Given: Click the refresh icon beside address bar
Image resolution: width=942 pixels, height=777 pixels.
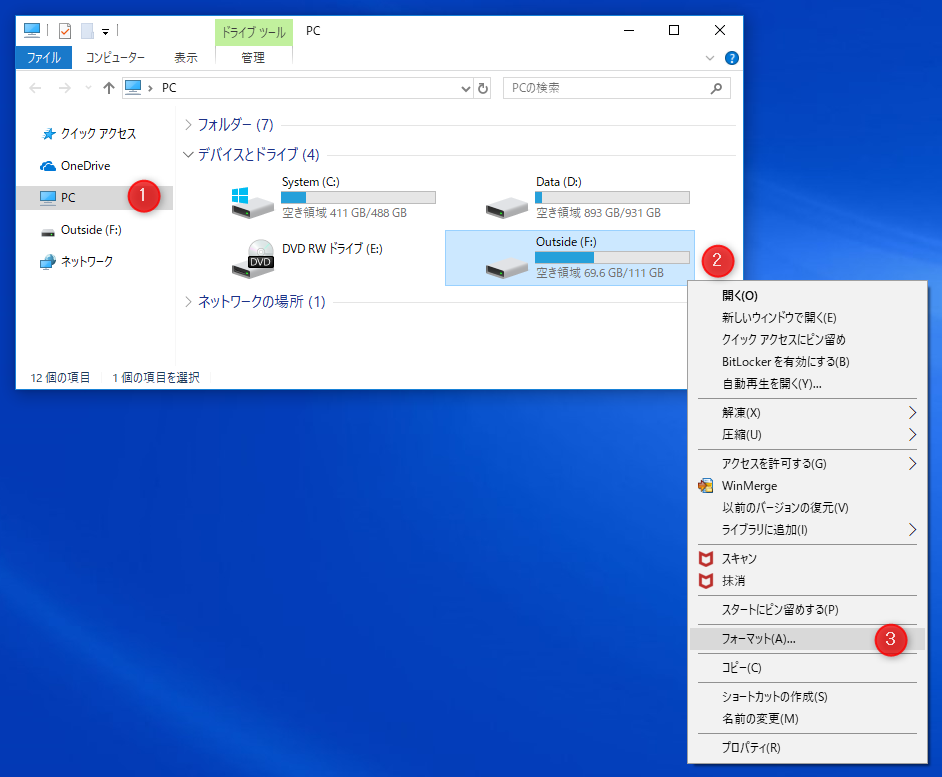Looking at the screenshot, I should (484, 88).
